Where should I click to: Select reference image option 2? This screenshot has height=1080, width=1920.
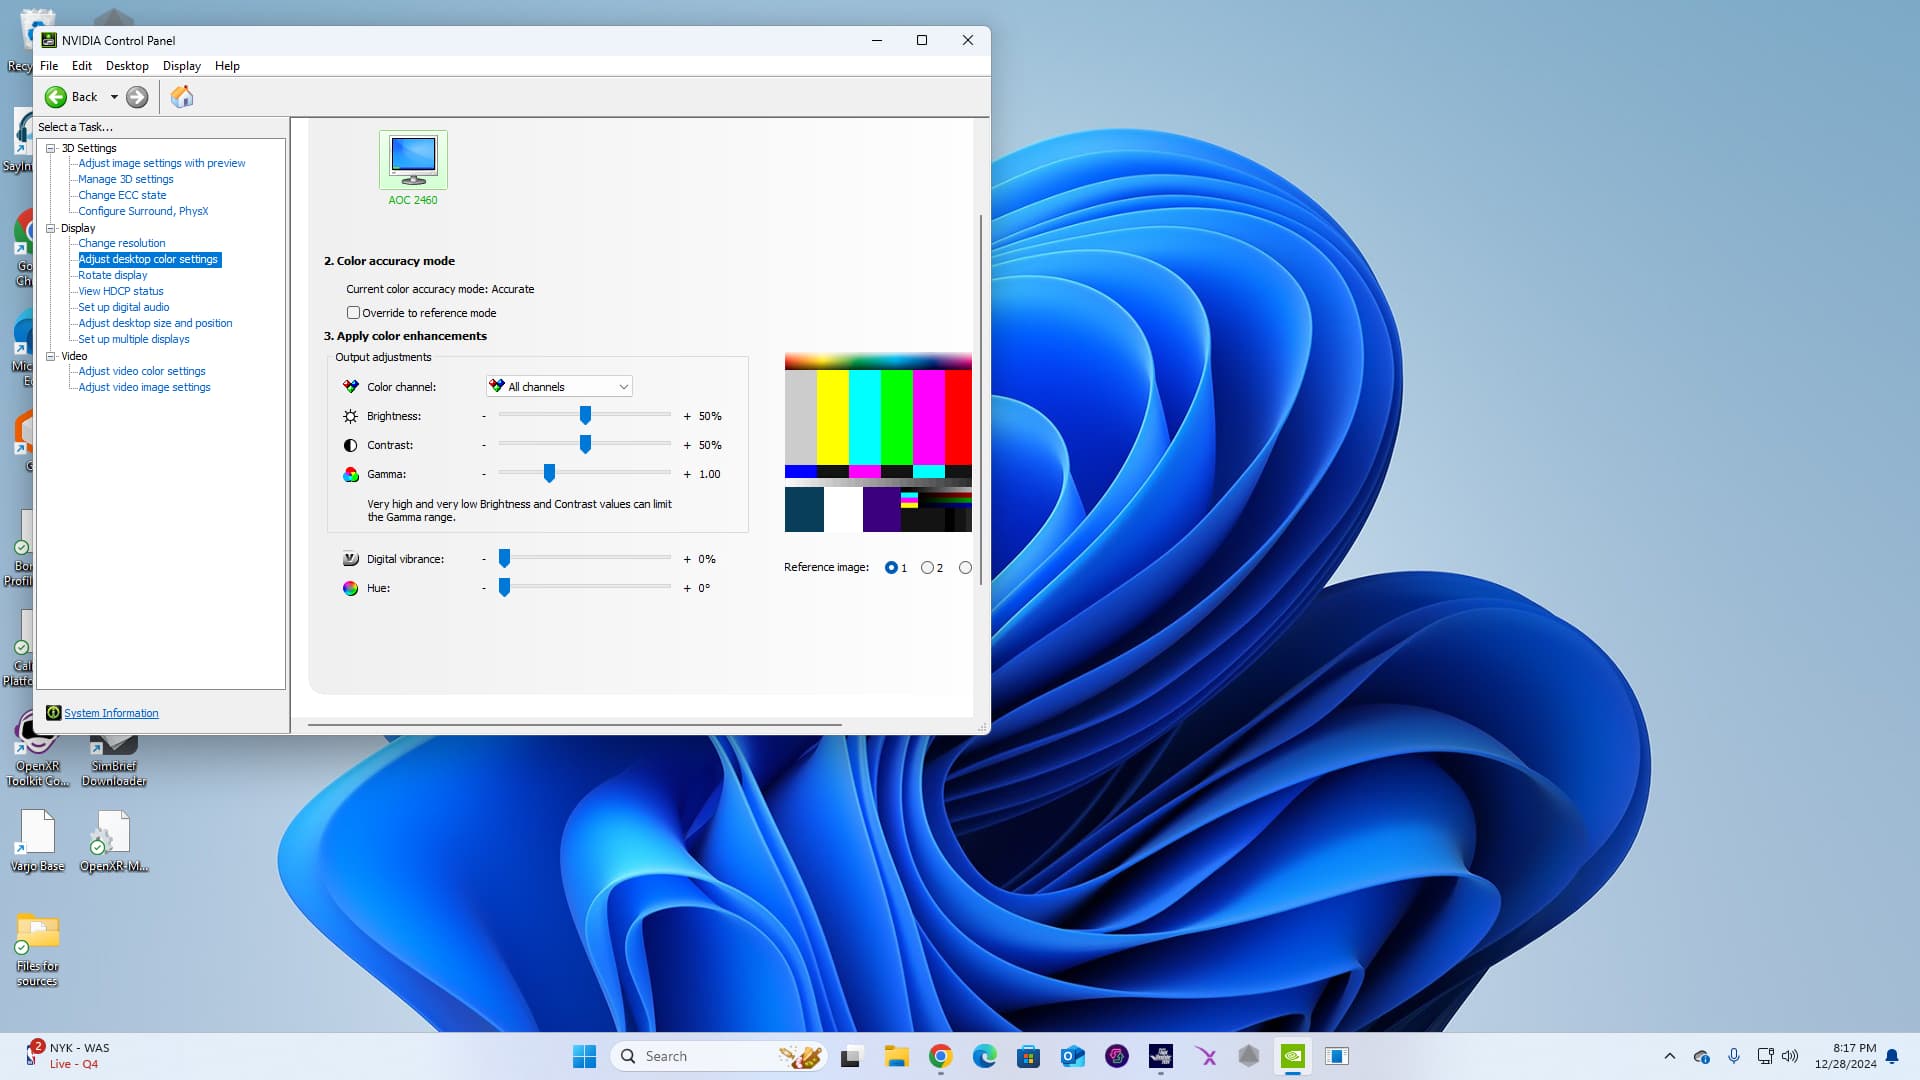927,568
